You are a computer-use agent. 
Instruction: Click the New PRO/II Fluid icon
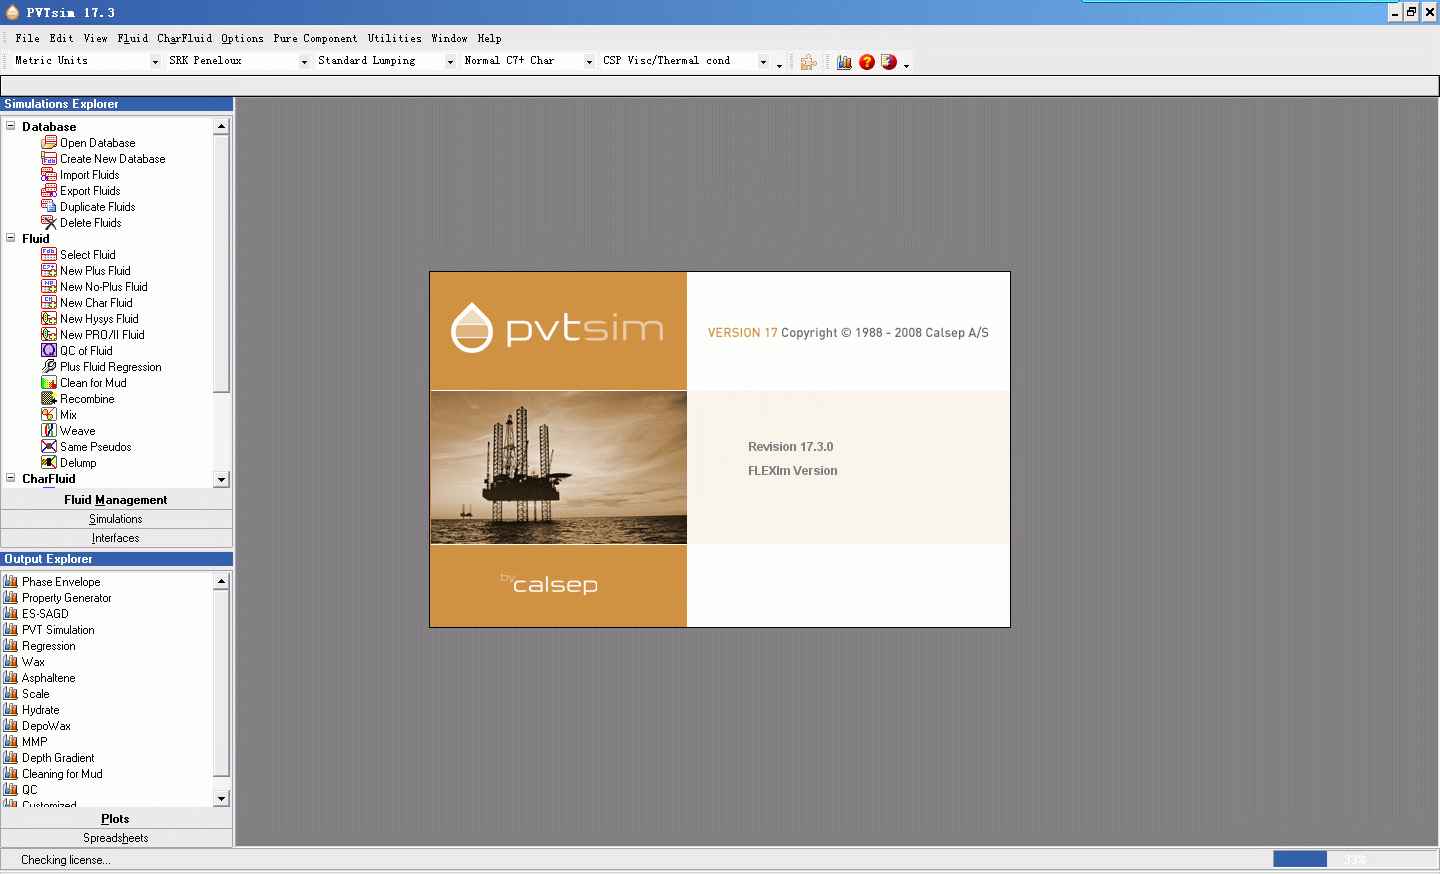pyautogui.click(x=49, y=335)
